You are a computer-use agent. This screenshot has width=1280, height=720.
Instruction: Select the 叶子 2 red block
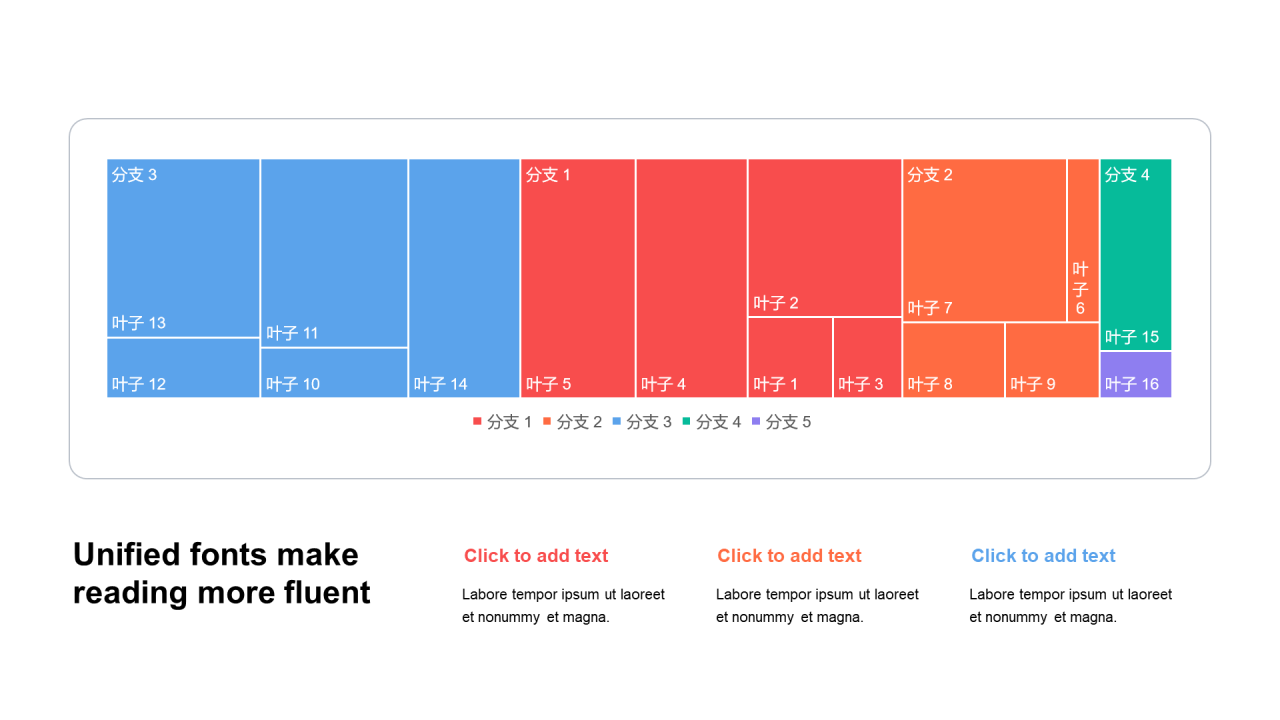tap(824, 237)
